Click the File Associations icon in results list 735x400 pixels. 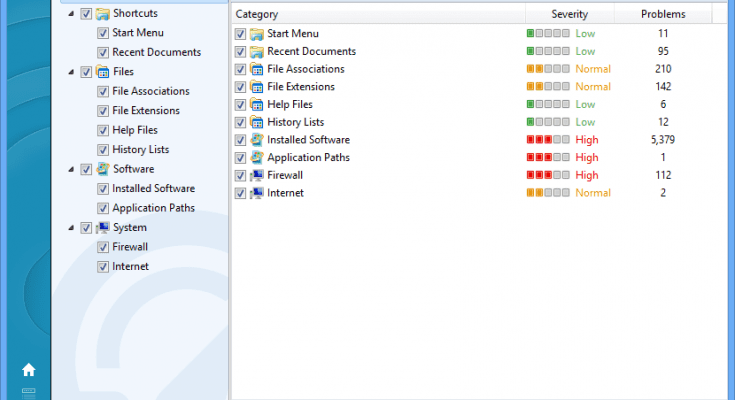pyautogui.click(x=257, y=69)
